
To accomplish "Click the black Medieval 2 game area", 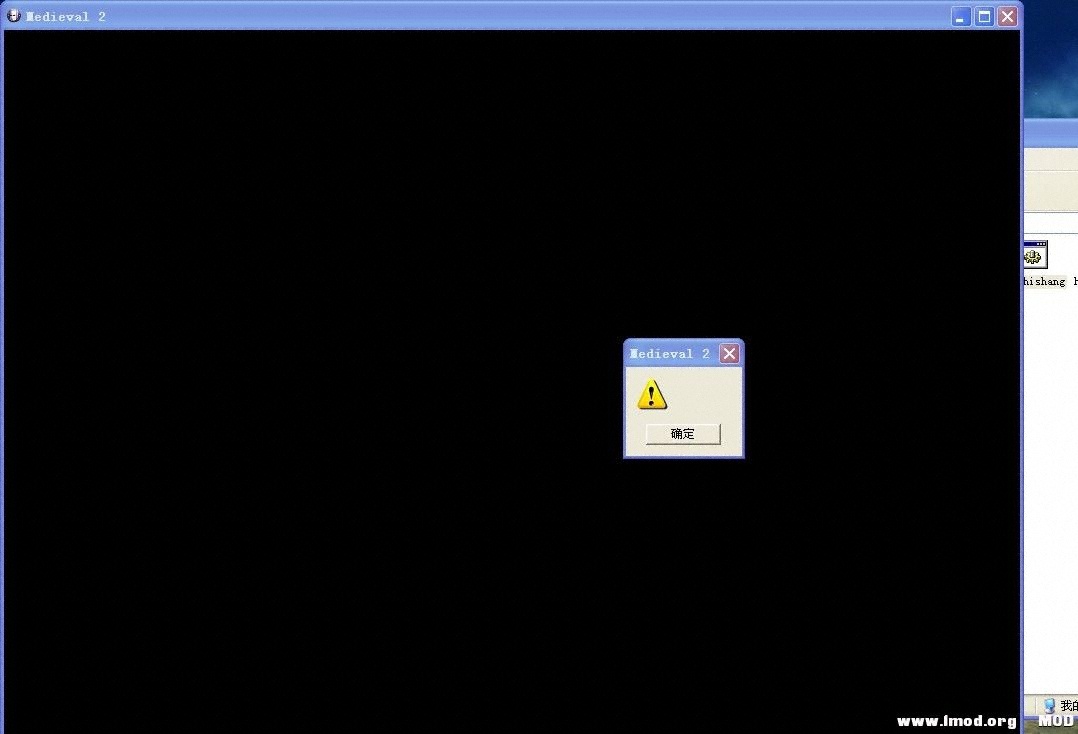I will (x=300, y=400).
